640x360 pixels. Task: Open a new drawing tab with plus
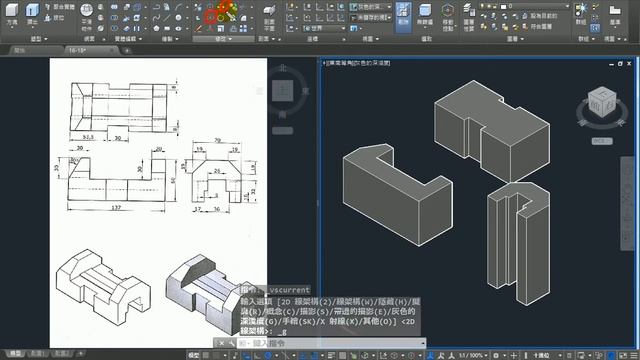point(127,51)
